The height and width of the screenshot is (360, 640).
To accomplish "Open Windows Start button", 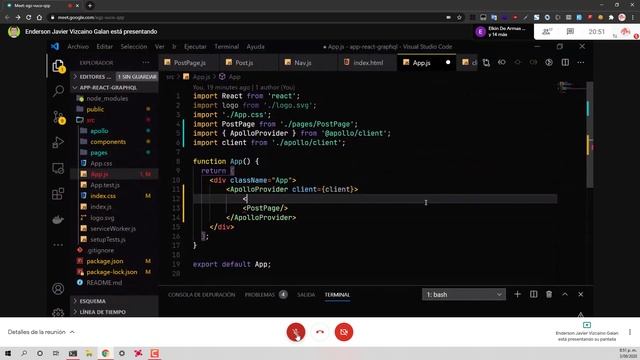I will 8,353.
